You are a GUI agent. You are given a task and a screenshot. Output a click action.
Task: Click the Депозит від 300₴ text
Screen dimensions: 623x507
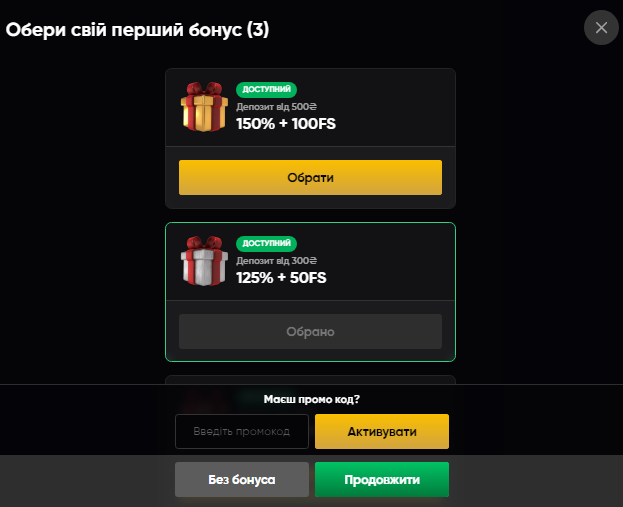click(x=276, y=261)
